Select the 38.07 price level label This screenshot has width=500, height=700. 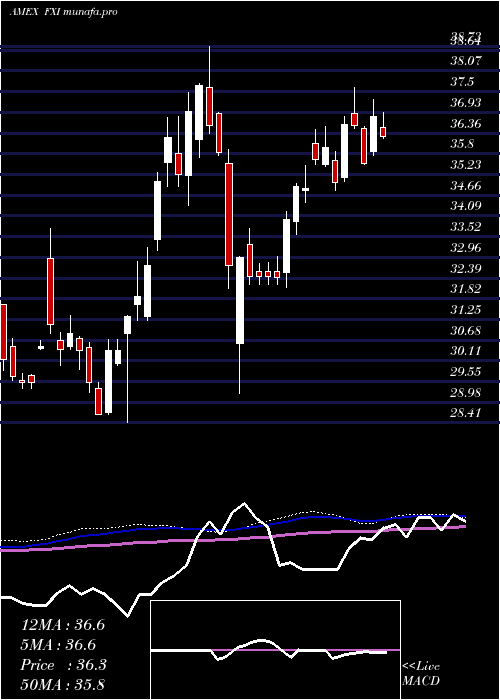(466, 61)
